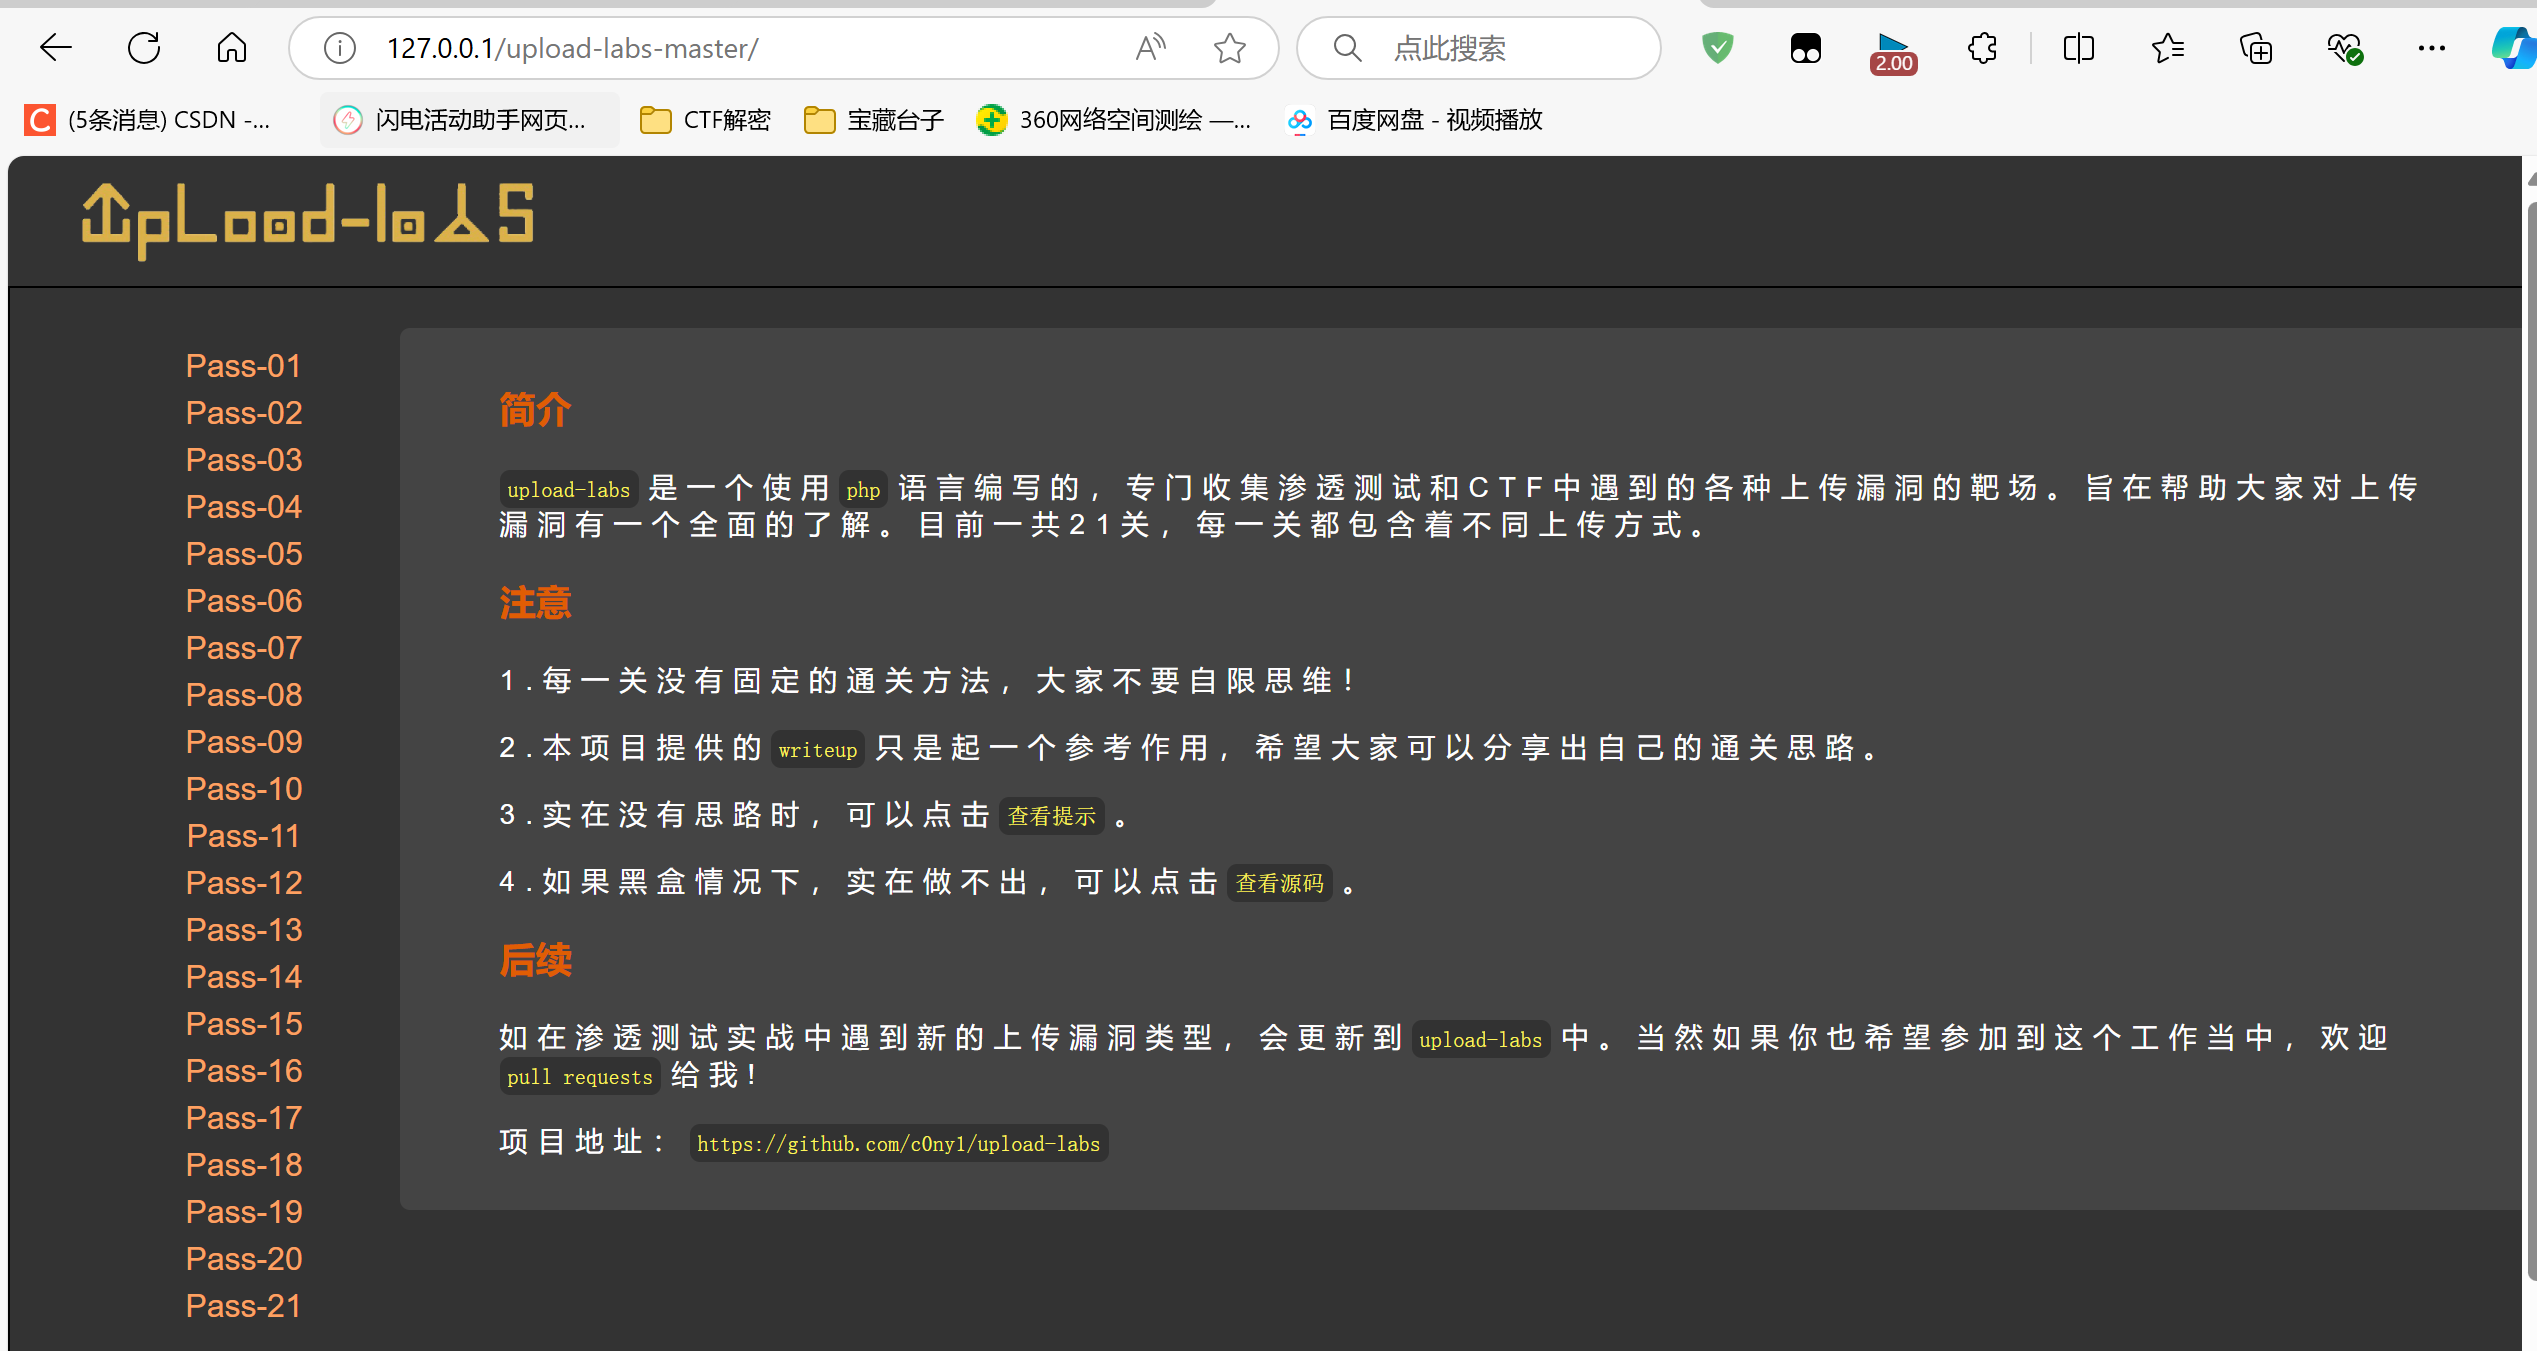Viewport: 2537px width, 1351px height.
Task: Open the 百度网盘 - 视频播放 bookmark
Action: pos(1414,120)
